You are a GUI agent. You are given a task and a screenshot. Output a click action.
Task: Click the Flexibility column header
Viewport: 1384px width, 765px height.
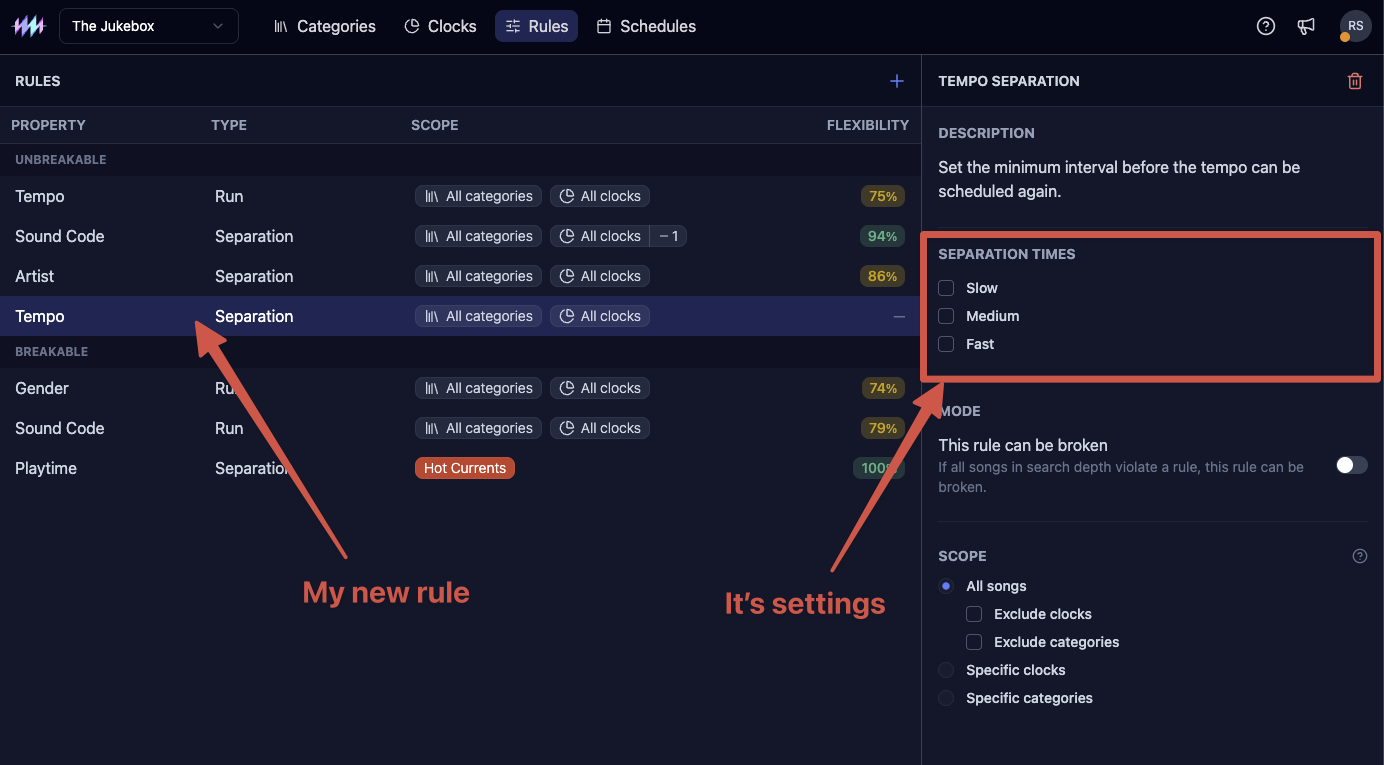coord(868,125)
